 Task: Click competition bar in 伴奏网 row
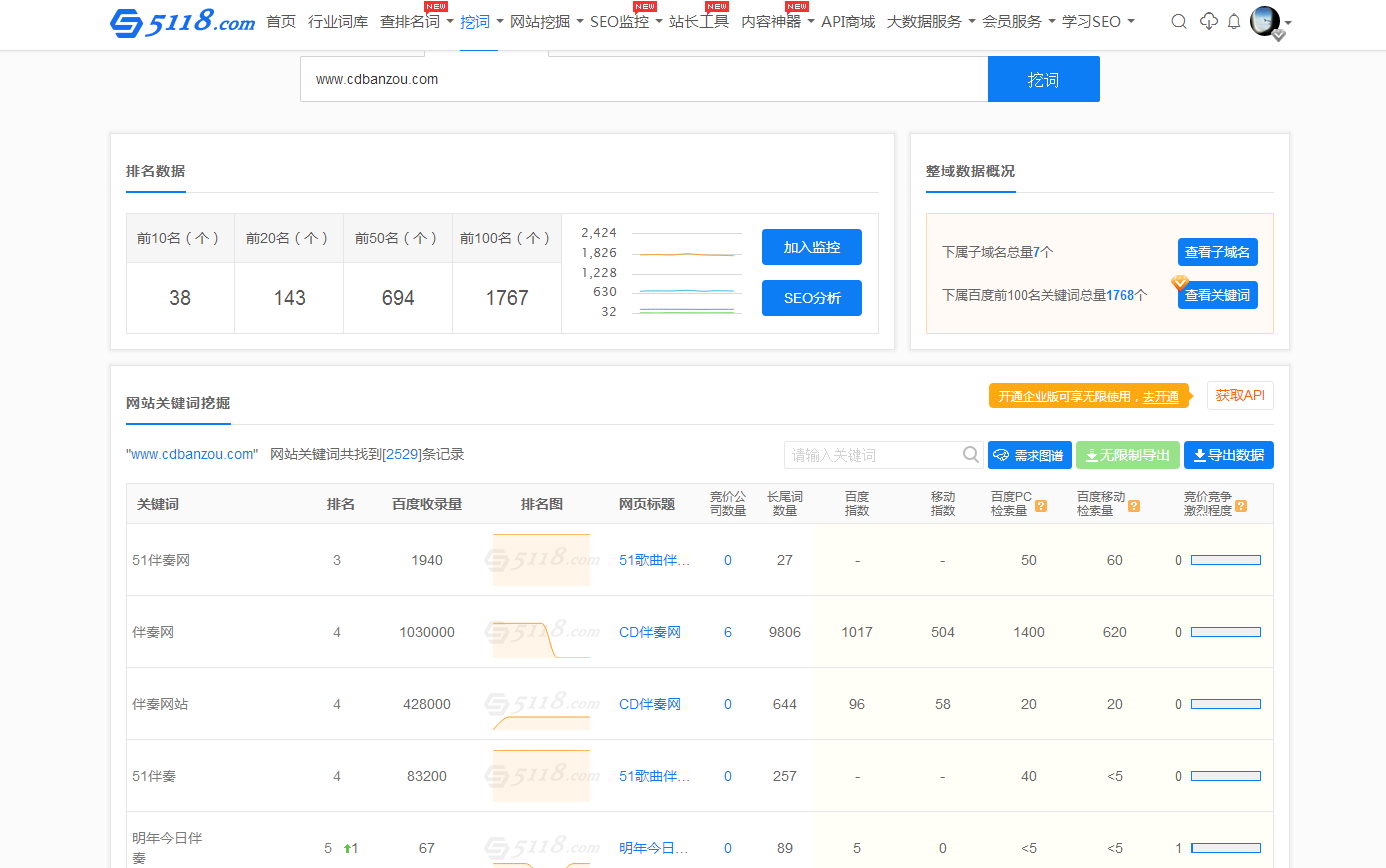[x=1226, y=632]
